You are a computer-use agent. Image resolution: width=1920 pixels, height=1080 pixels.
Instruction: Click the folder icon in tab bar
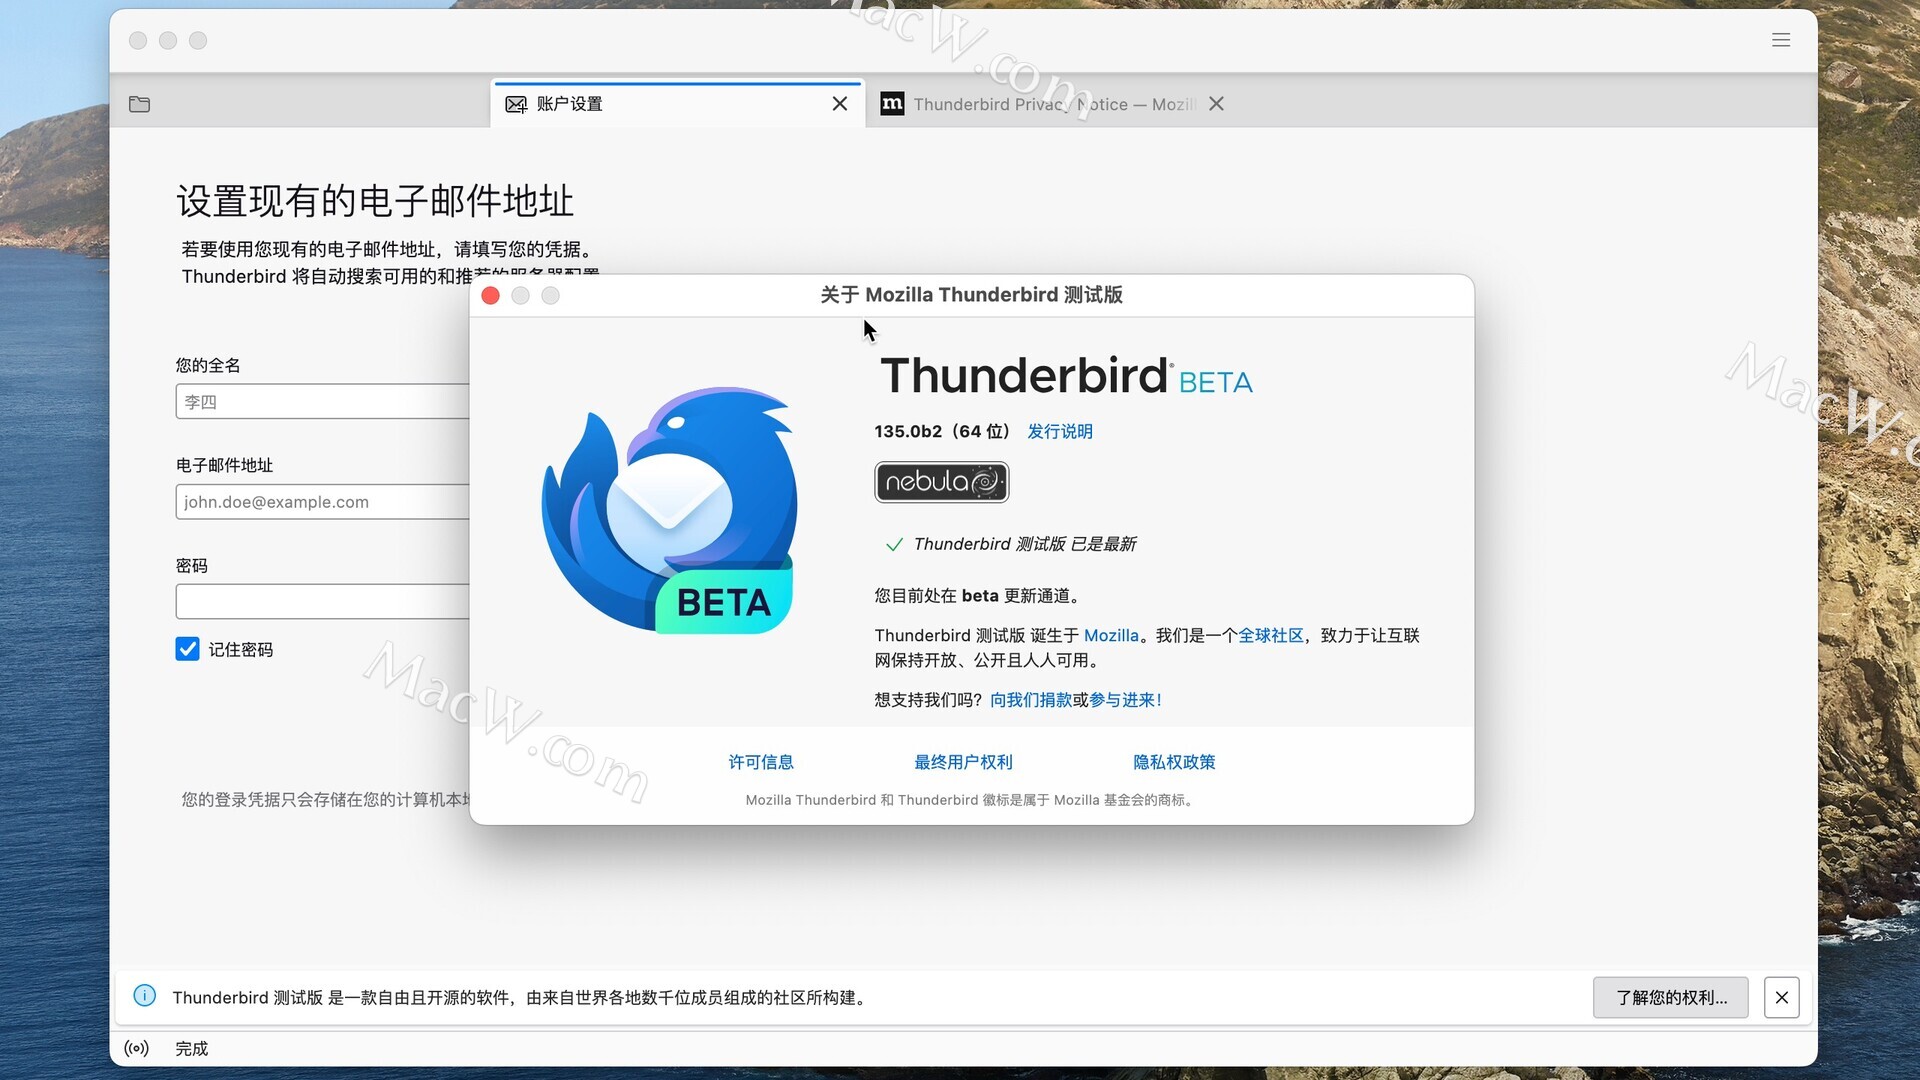click(140, 104)
